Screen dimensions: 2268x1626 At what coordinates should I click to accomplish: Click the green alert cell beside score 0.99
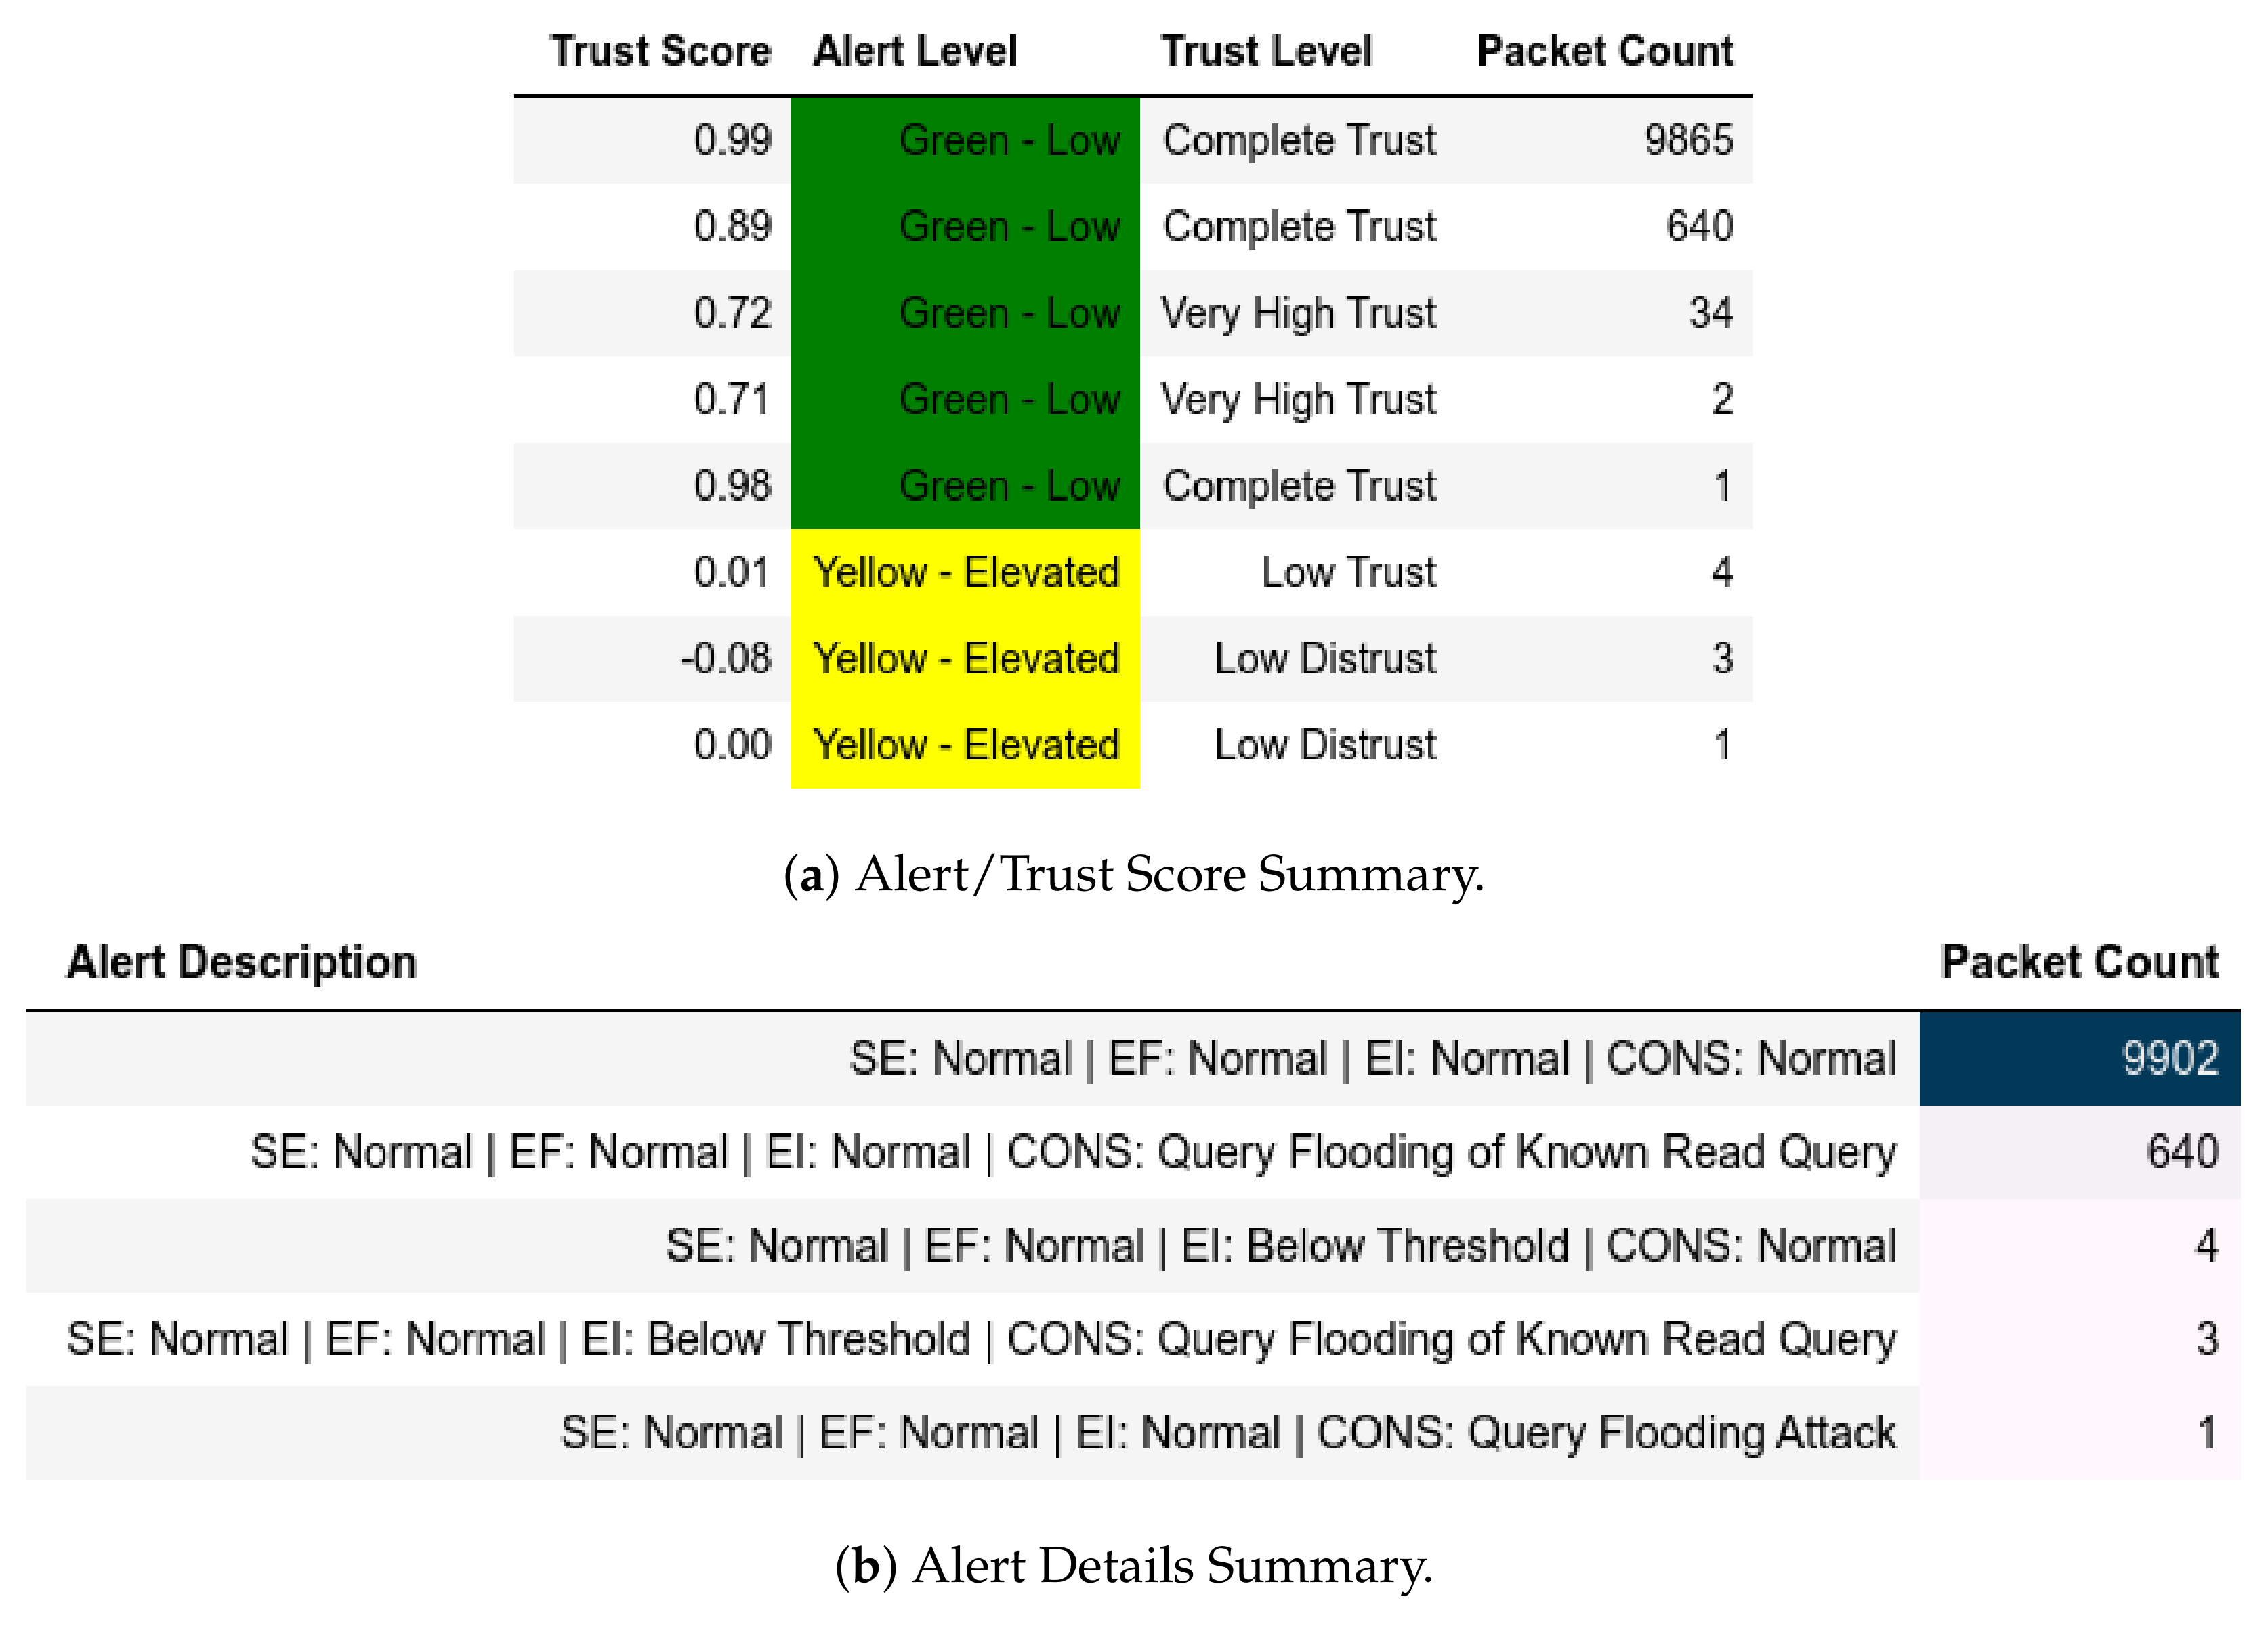965,140
